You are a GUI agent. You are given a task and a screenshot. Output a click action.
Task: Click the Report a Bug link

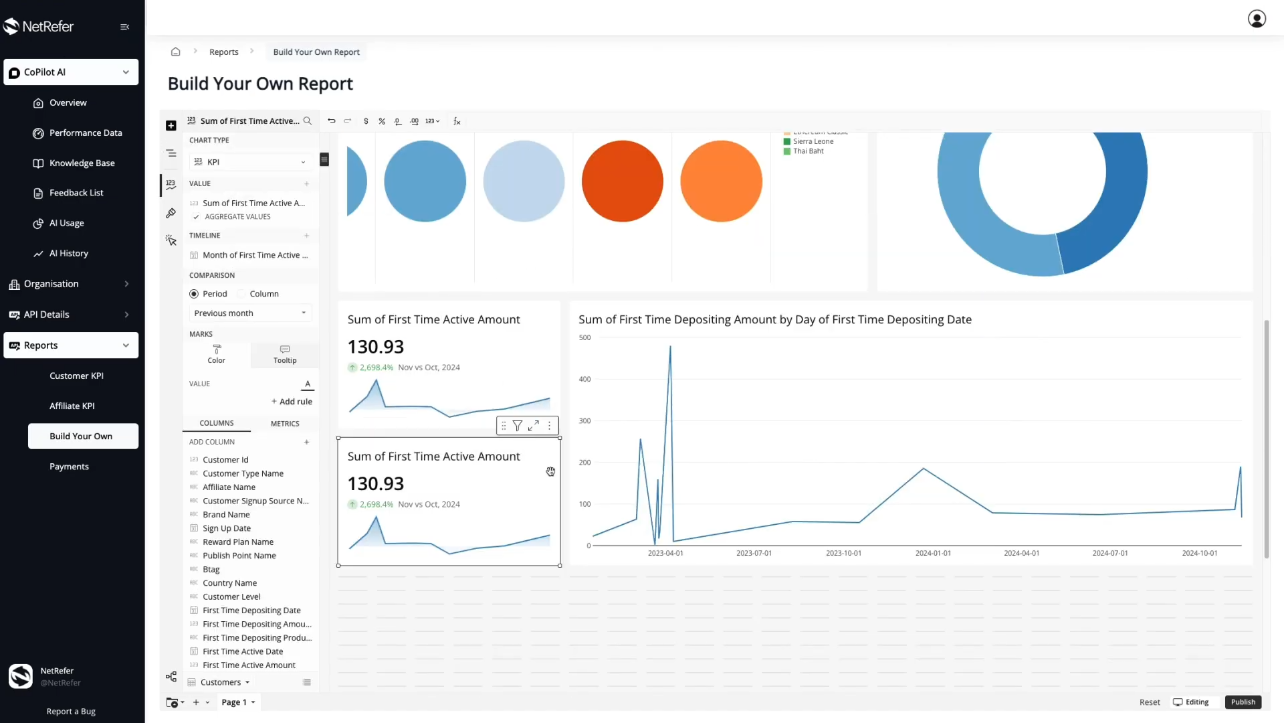pos(72,712)
